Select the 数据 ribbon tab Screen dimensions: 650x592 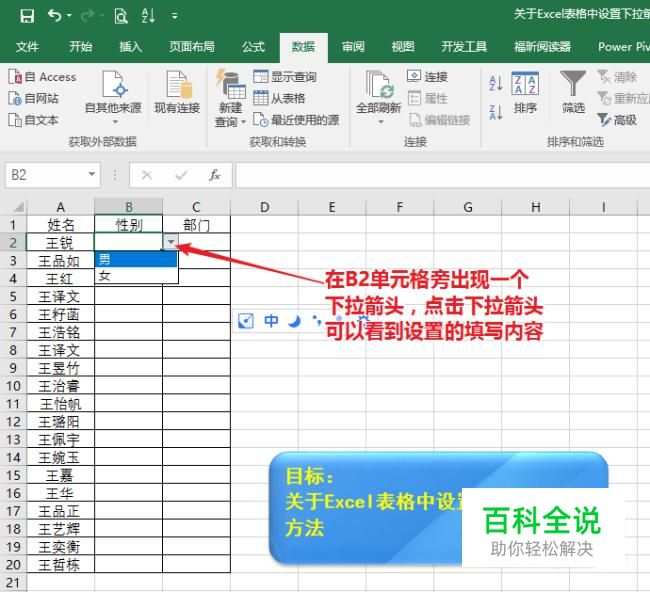coord(303,46)
